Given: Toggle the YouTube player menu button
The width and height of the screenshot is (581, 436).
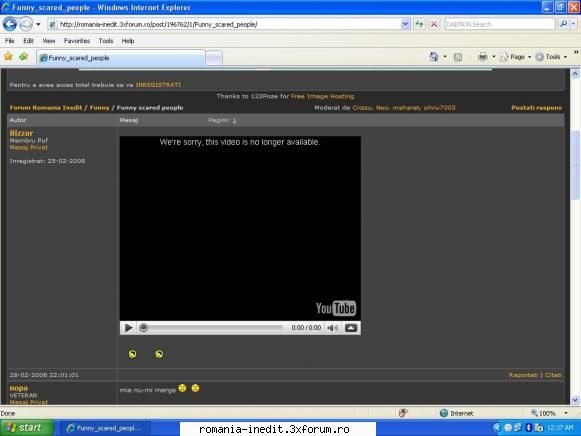Looking at the screenshot, I should tap(351, 328).
